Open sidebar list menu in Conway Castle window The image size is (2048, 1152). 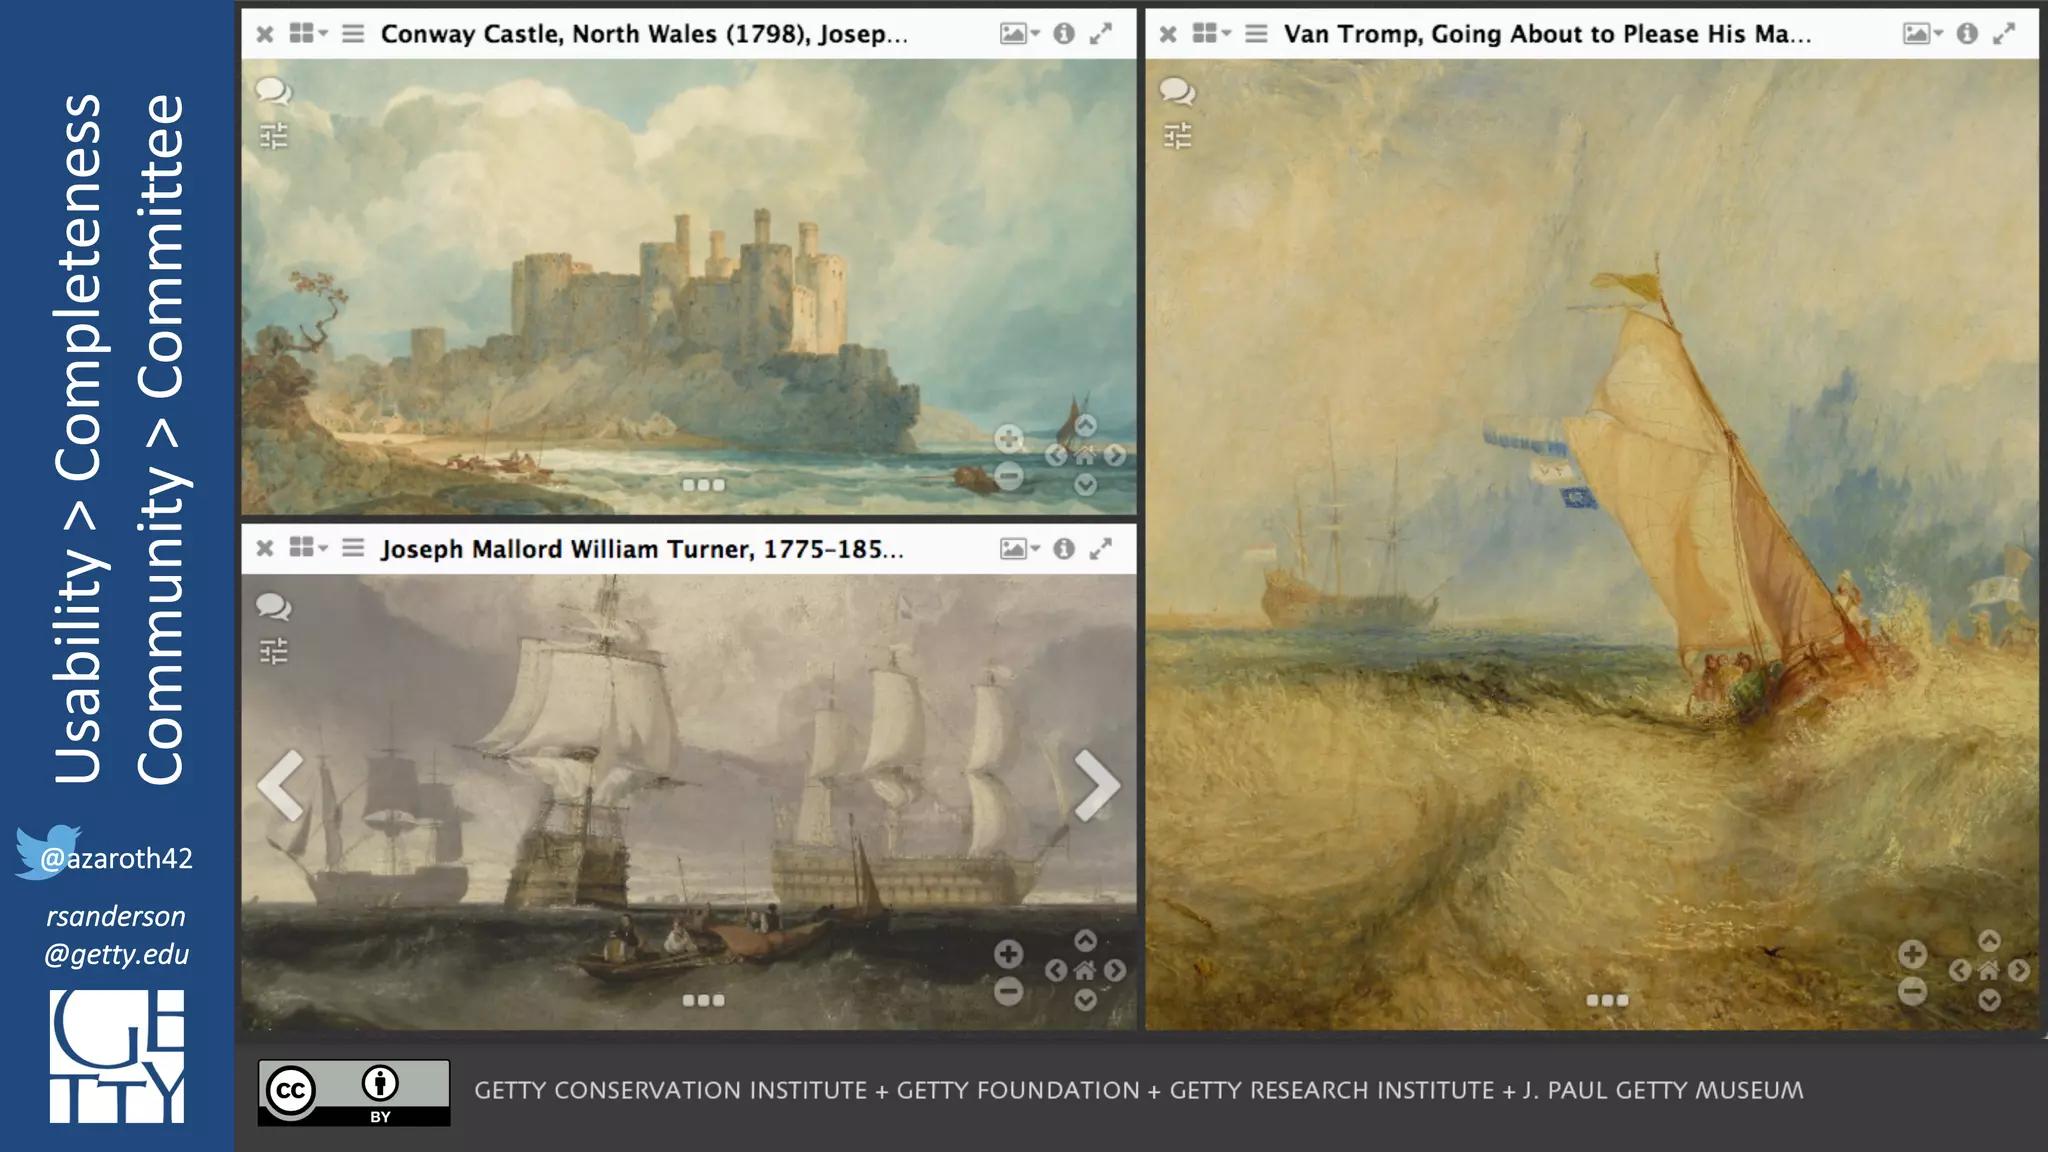(353, 34)
